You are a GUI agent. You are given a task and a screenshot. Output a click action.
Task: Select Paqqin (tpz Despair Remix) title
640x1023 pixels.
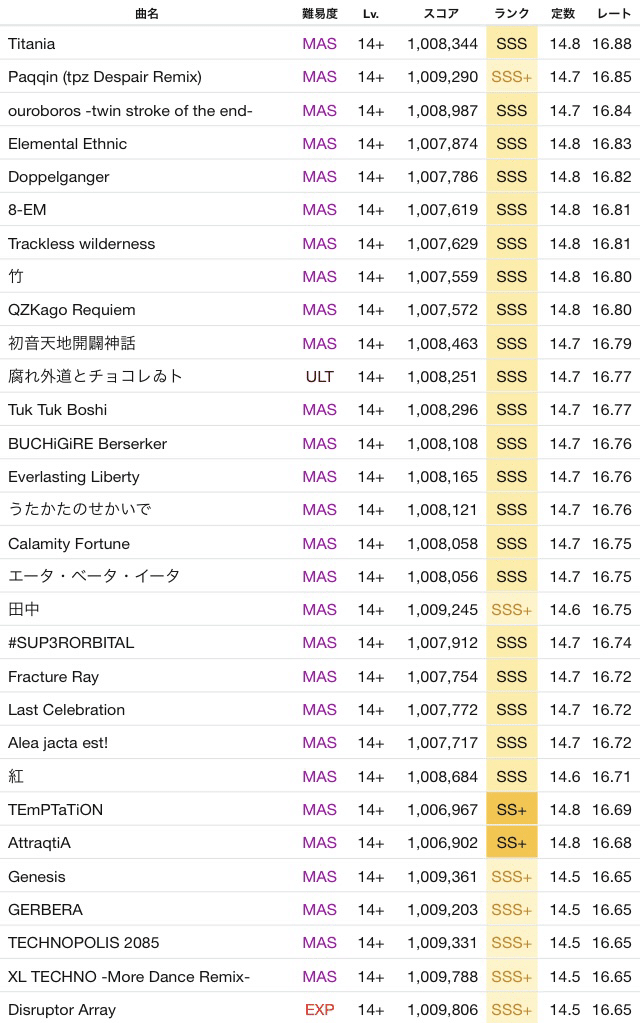point(105,77)
